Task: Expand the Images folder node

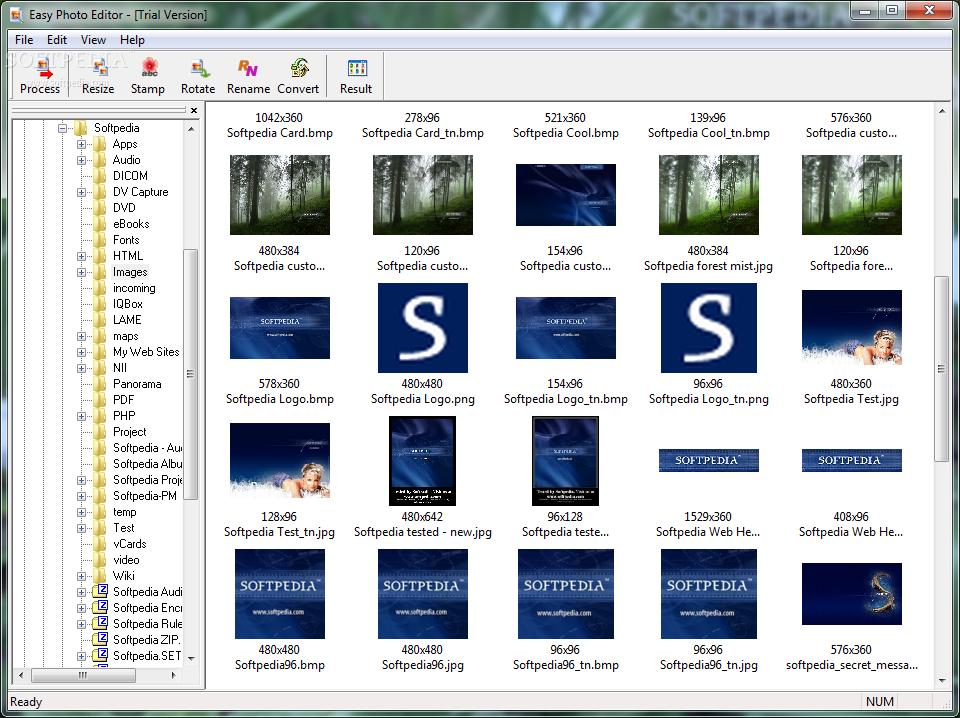Action: pos(81,272)
